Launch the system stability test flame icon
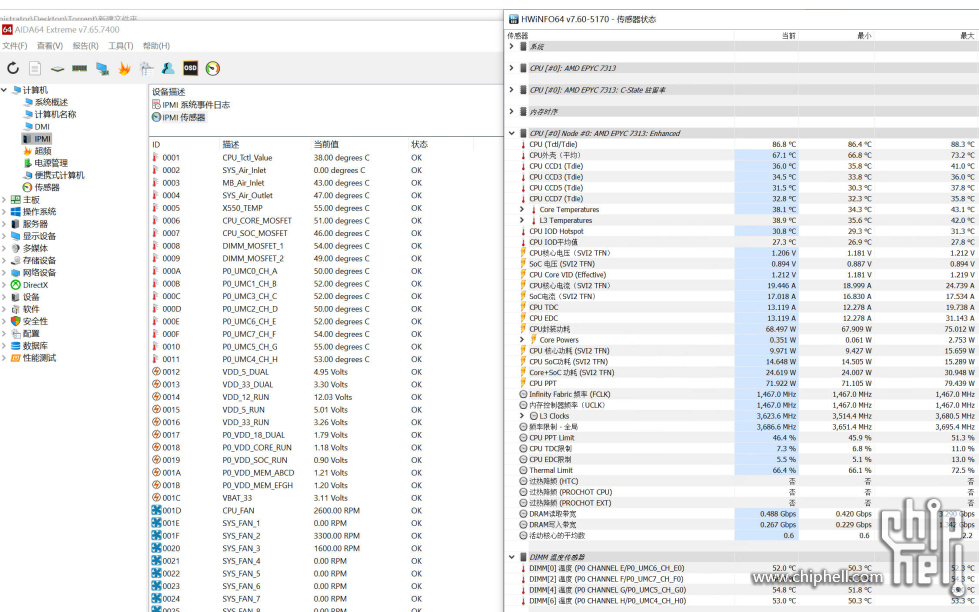 124,68
